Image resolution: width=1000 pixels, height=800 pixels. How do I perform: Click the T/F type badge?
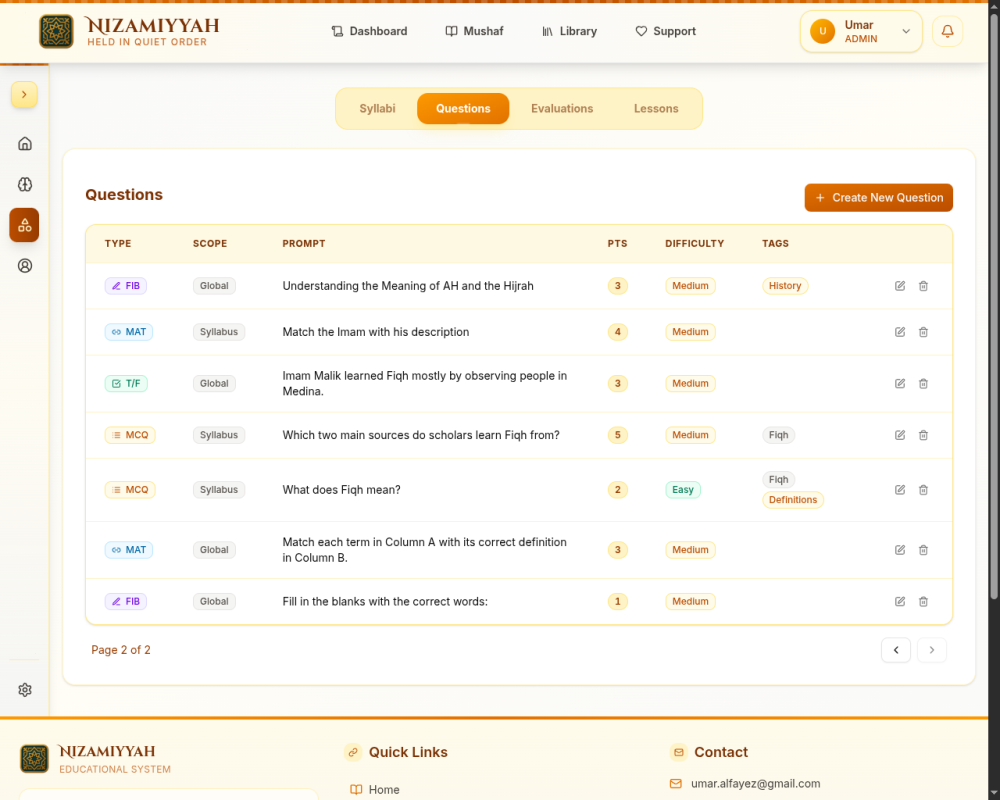[x=126, y=383]
